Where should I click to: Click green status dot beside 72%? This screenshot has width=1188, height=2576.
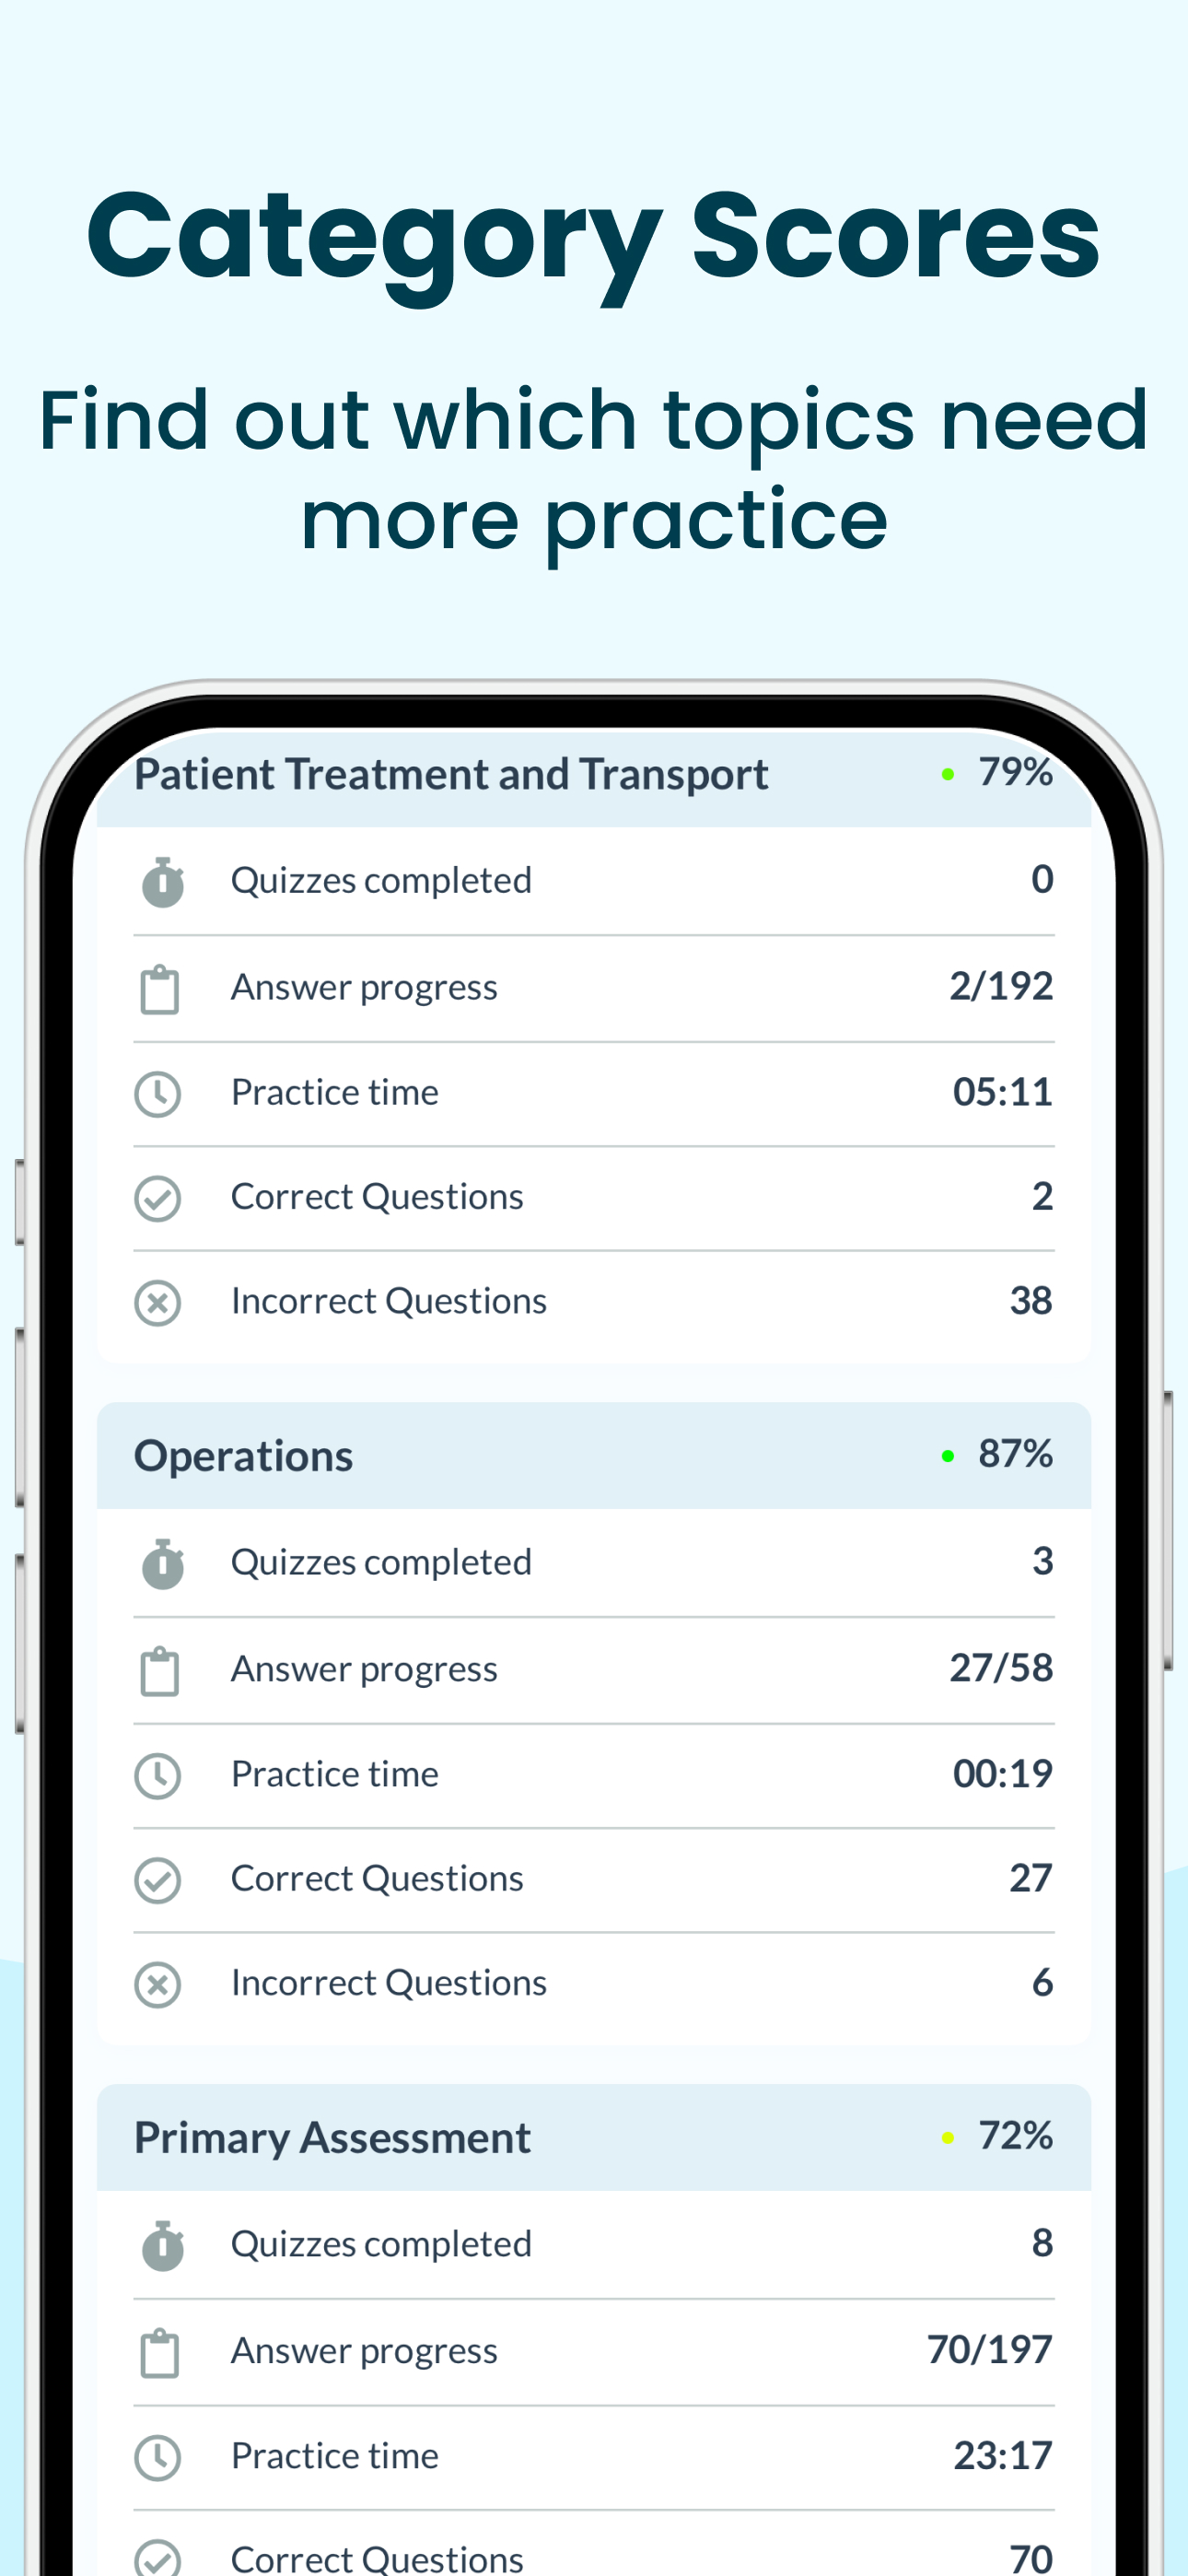click(947, 2138)
